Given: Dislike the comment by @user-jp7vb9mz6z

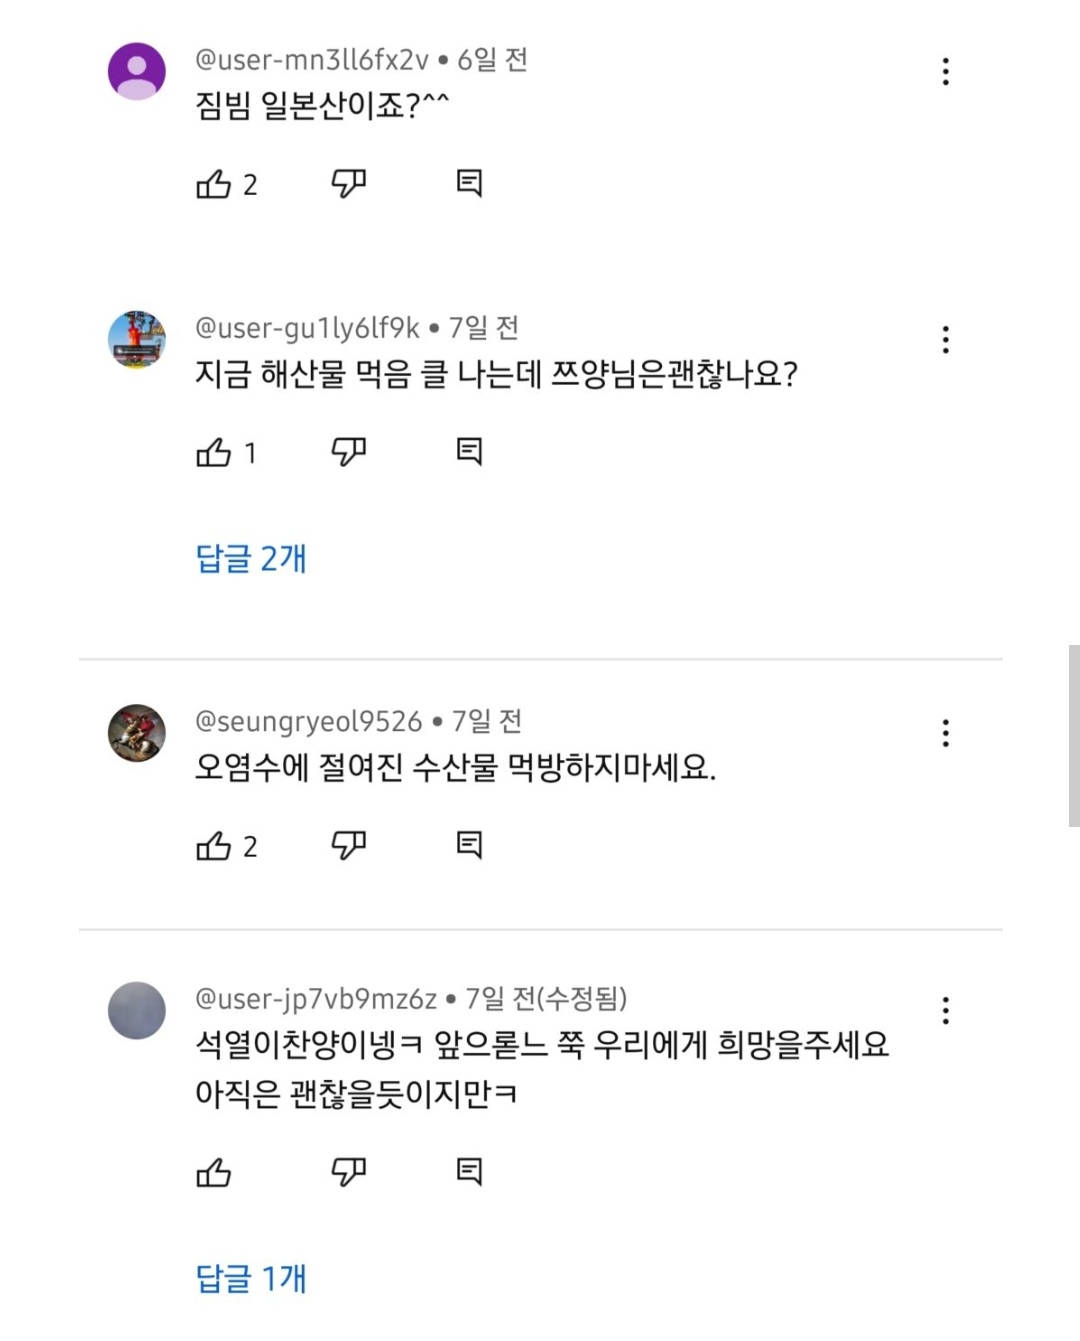Looking at the screenshot, I should pyautogui.click(x=348, y=1171).
